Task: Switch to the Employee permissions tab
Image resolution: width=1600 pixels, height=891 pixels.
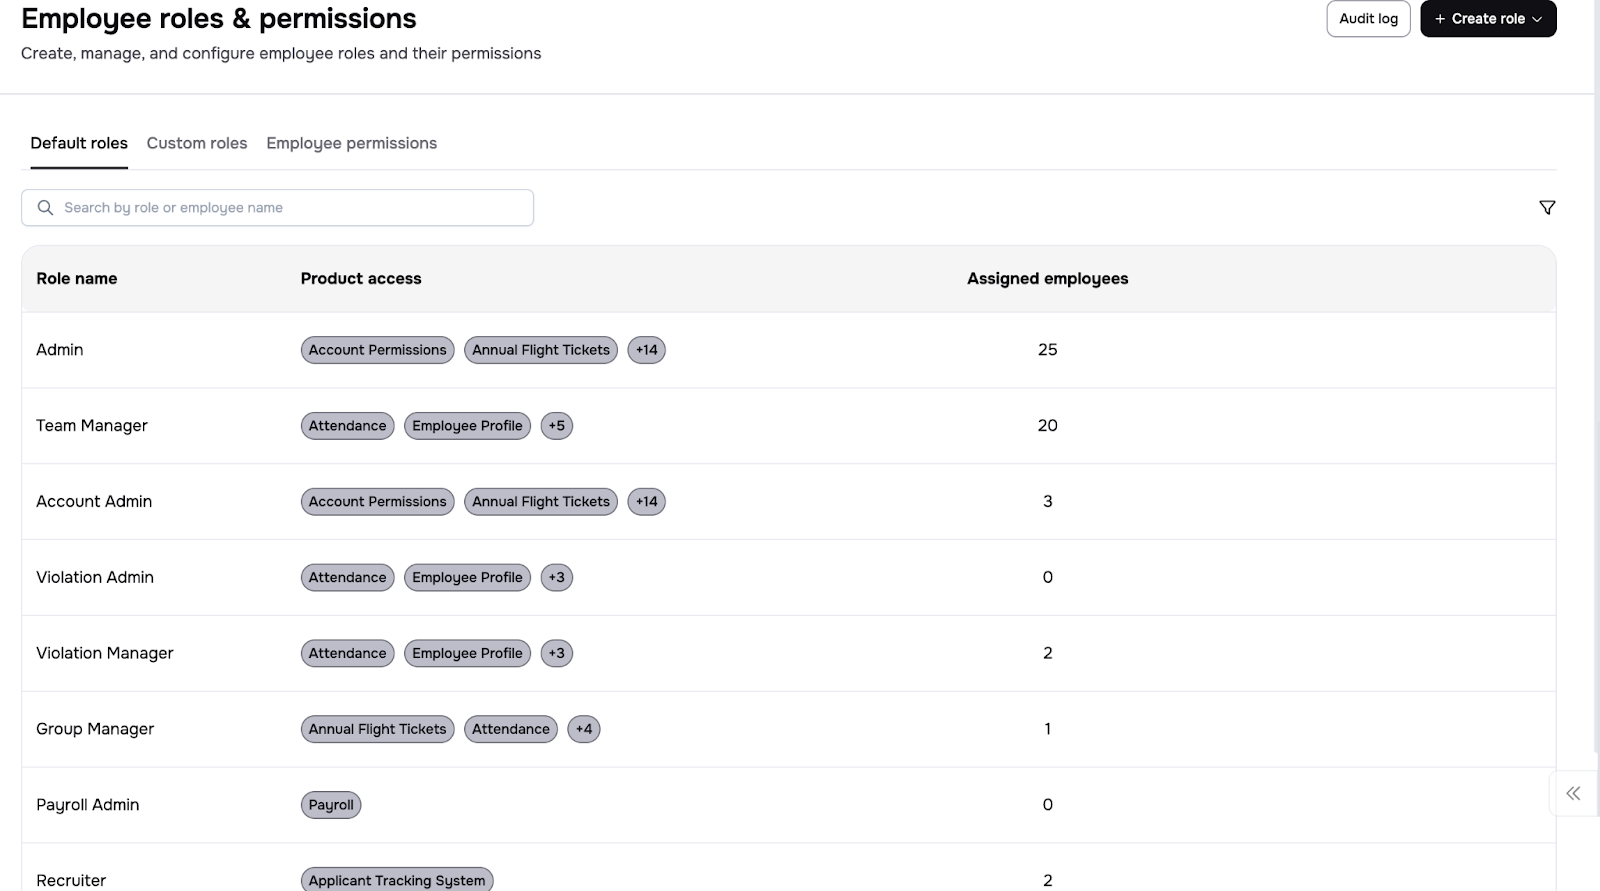Action: tap(351, 143)
